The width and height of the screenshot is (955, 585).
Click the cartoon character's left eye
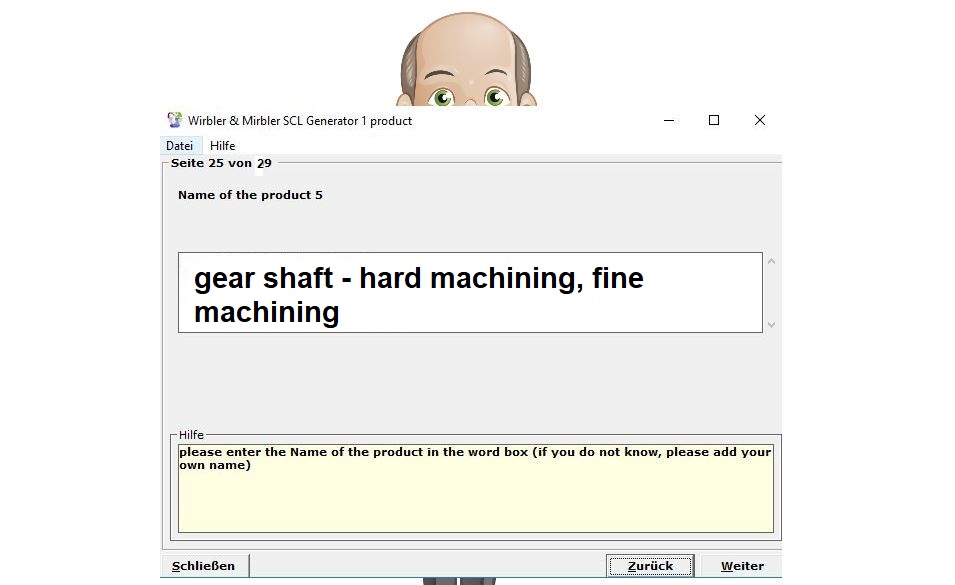point(443,97)
